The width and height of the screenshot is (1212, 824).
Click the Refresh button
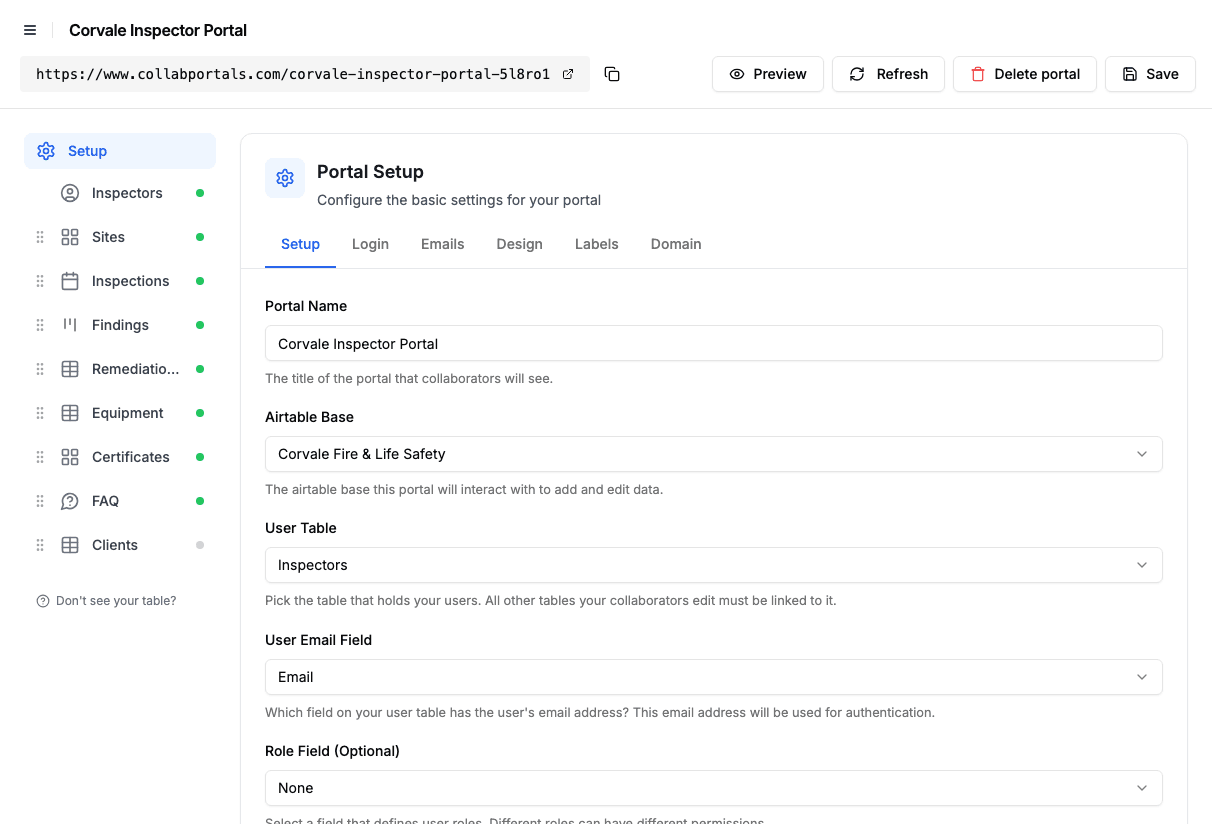click(x=888, y=74)
